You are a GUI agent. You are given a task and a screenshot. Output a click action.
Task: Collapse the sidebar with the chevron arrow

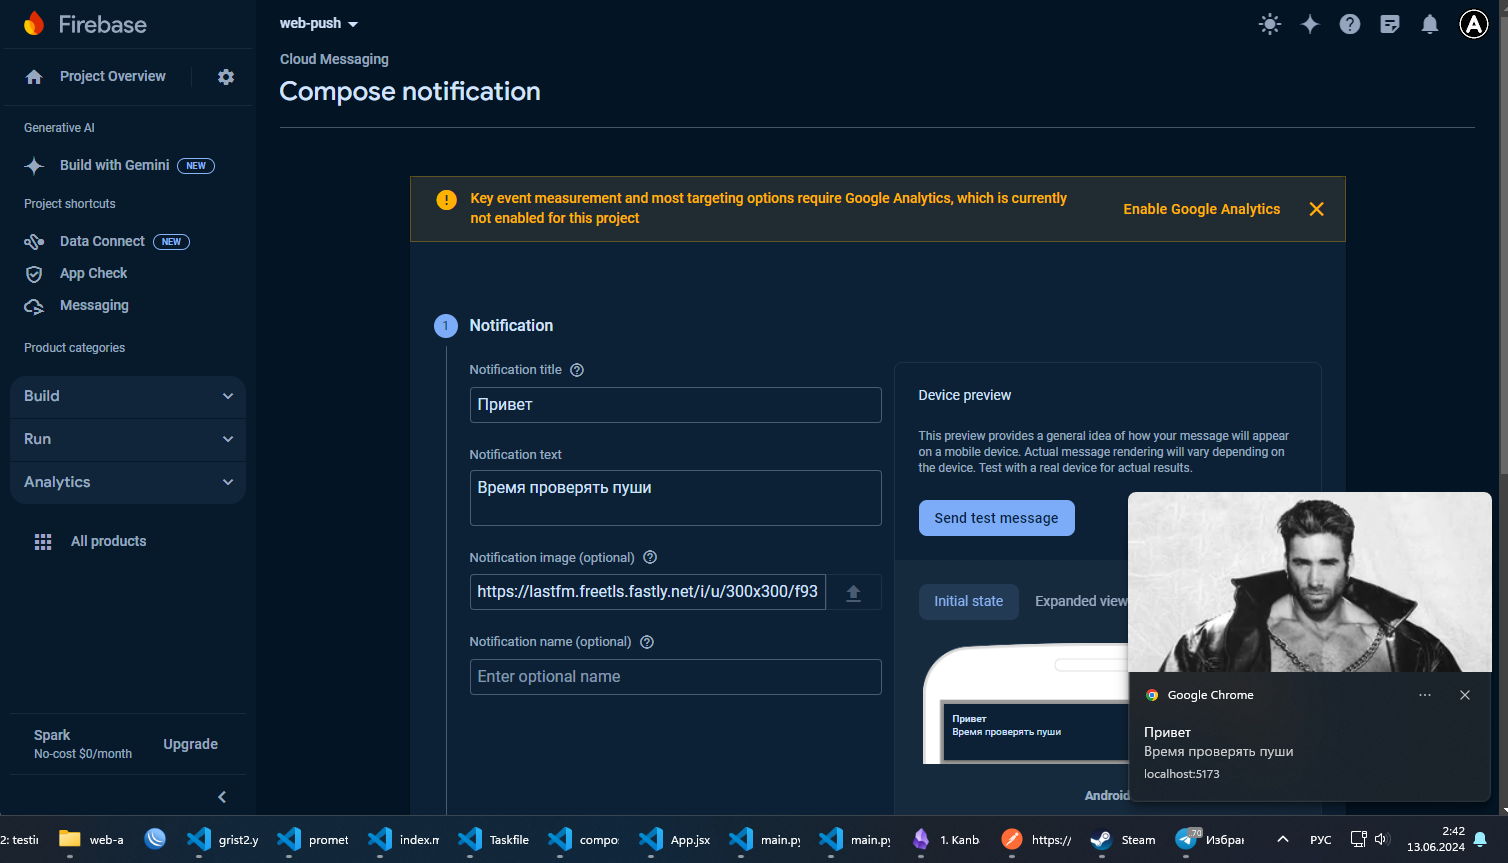pos(222,797)
